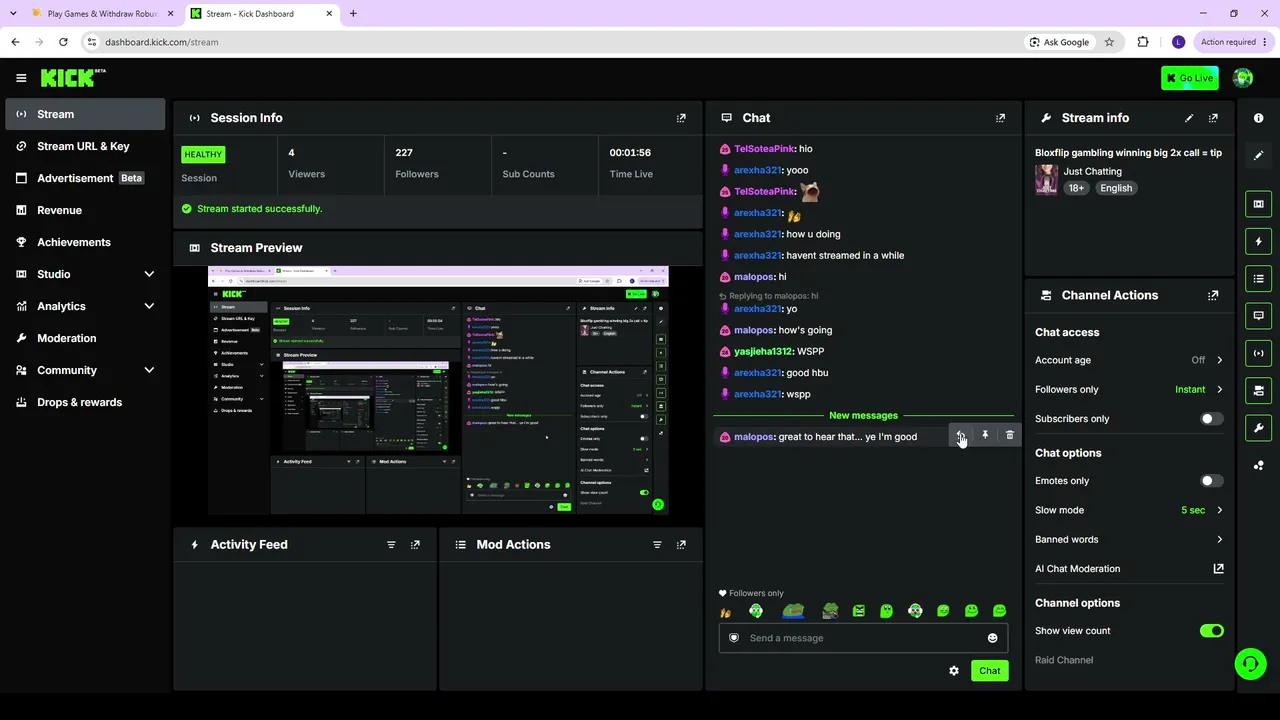Bookmark this page with the star icon

point(1109,42)
